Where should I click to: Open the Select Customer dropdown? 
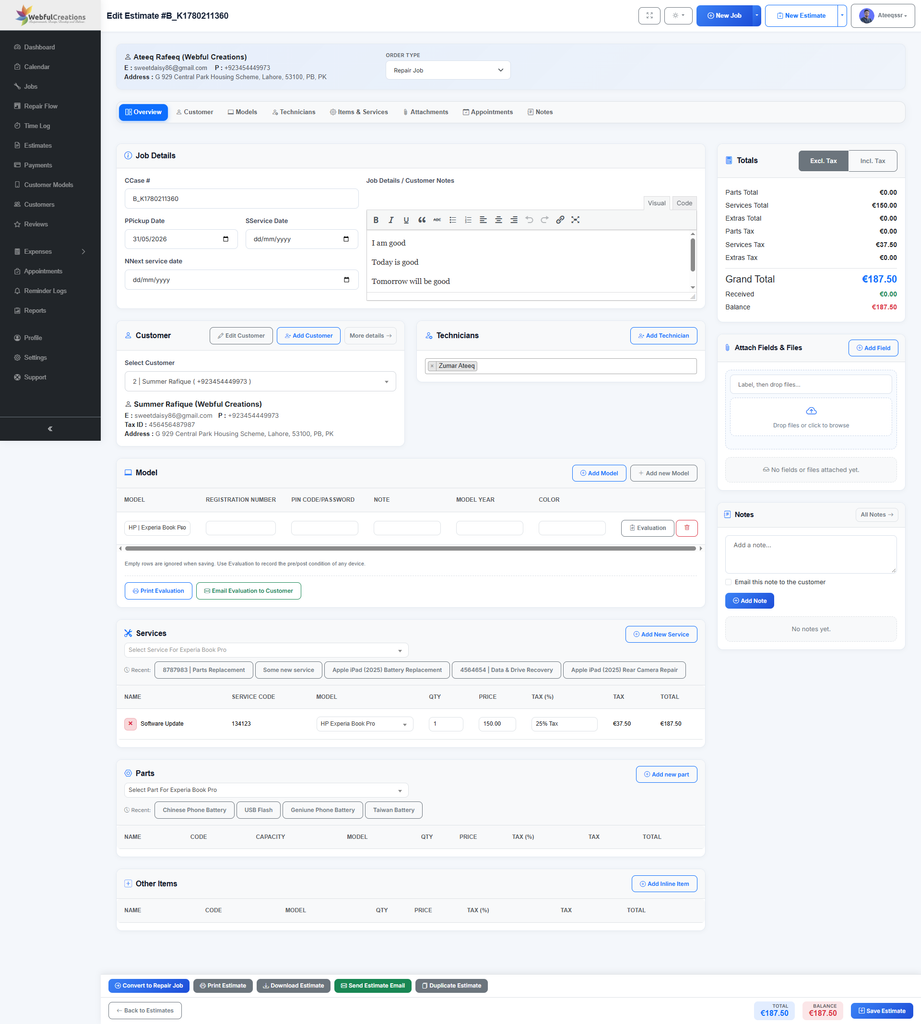tap(260, 381)
